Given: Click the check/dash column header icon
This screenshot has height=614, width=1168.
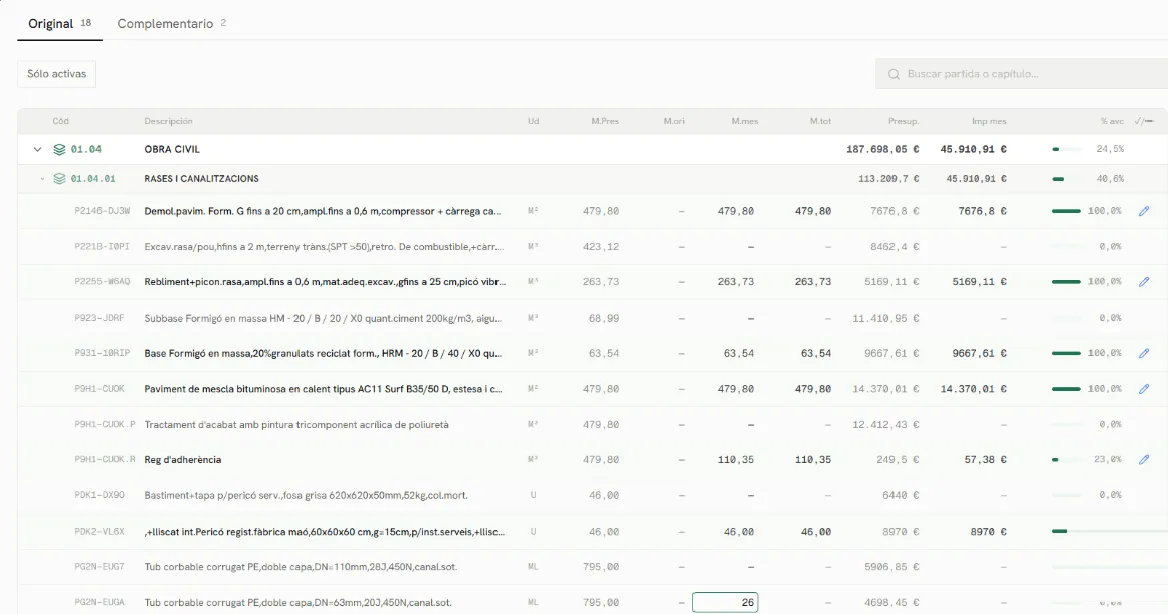Looking at the screenshot, I should pos(1143,121).
